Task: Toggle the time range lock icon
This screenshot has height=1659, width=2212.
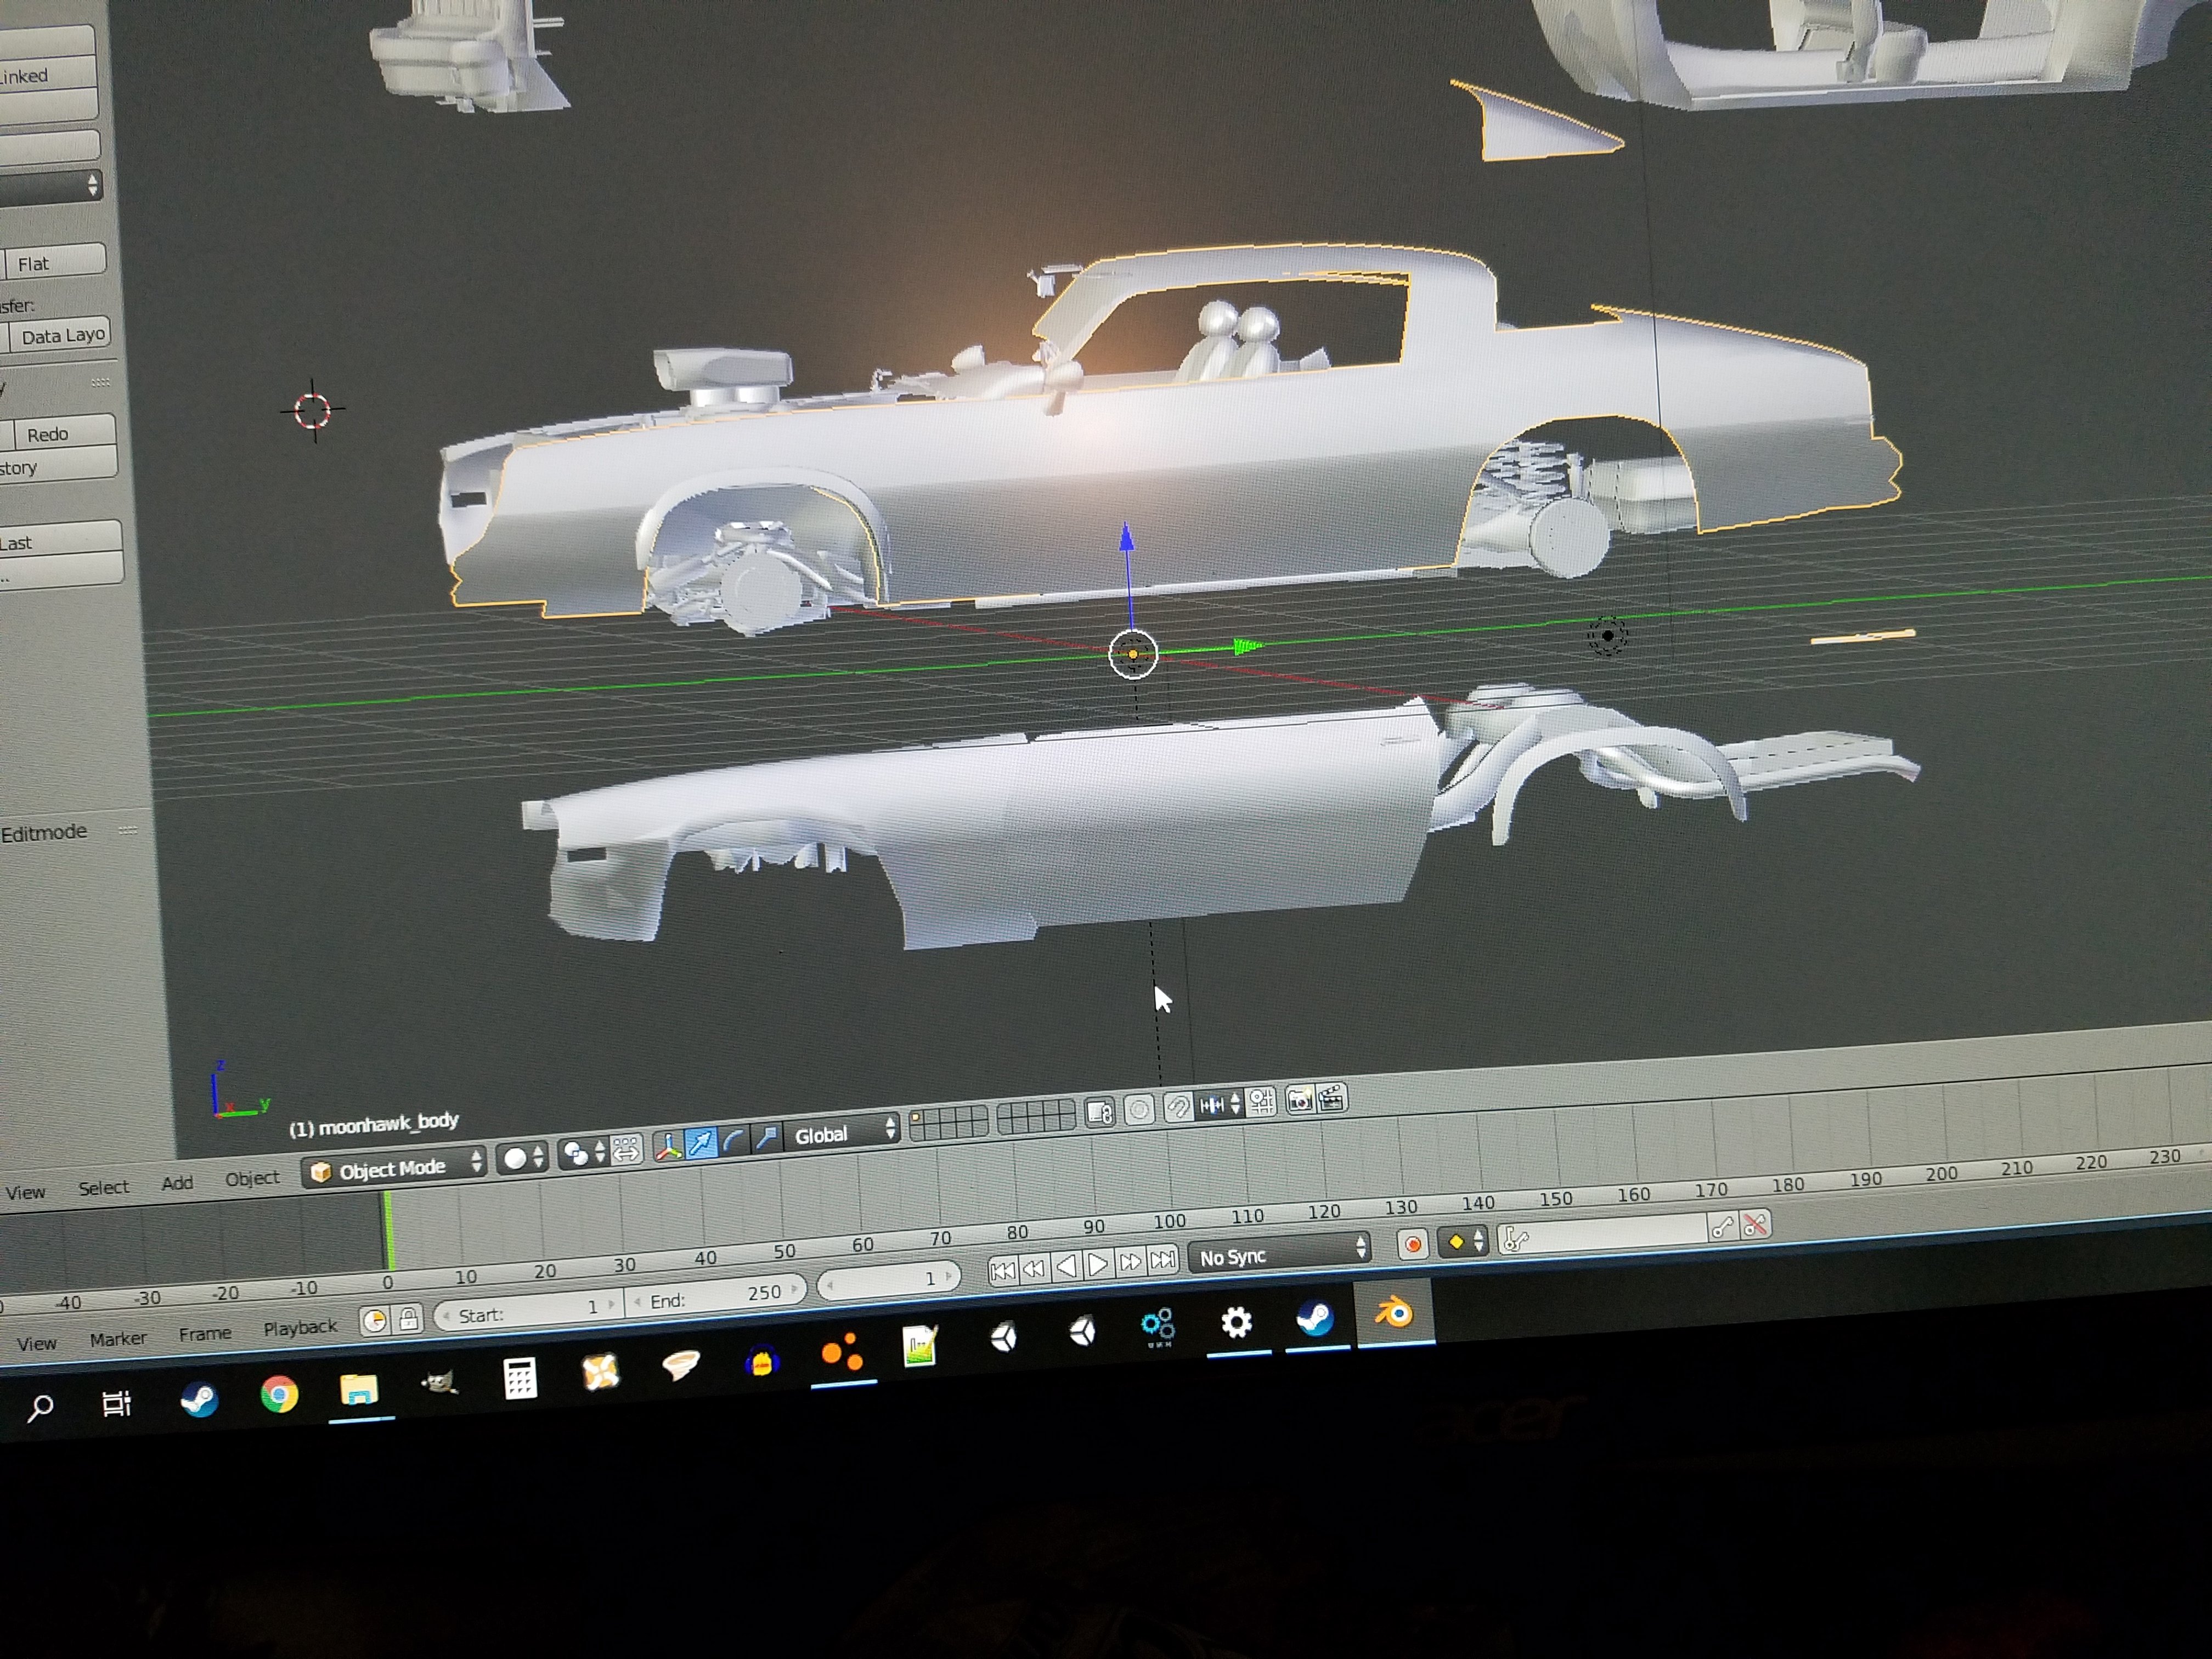Action: (408, 1320)
